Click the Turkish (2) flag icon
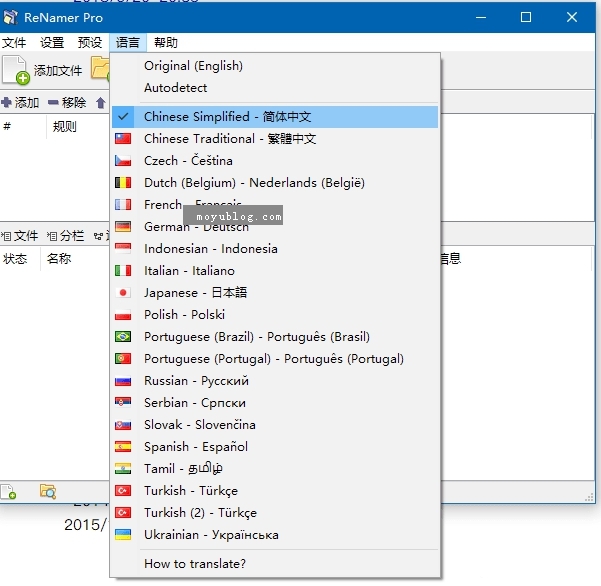Screen dimensions: 601x586 123,513
